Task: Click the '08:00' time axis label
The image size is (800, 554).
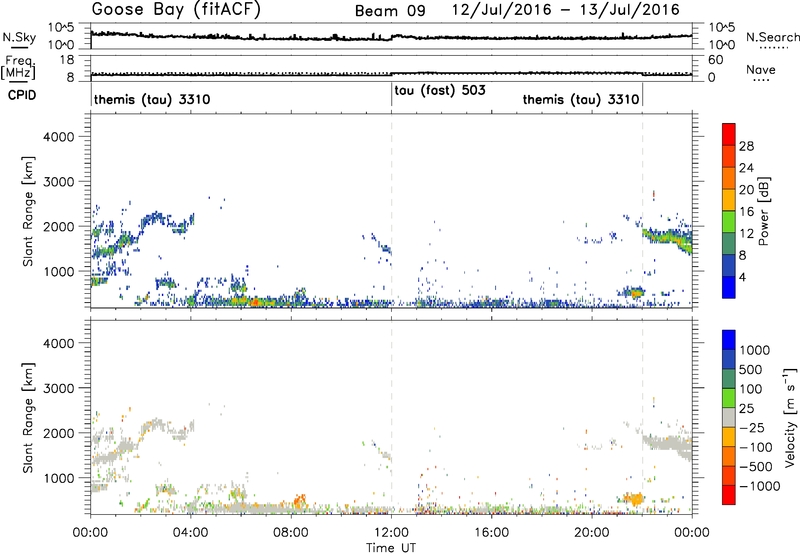Action: click(x=291, y=533)
